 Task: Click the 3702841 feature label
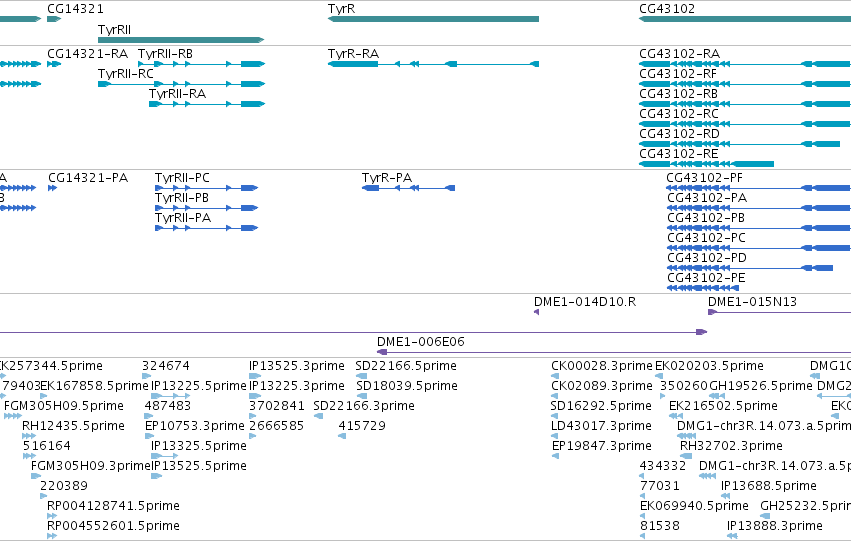(277, 406)
